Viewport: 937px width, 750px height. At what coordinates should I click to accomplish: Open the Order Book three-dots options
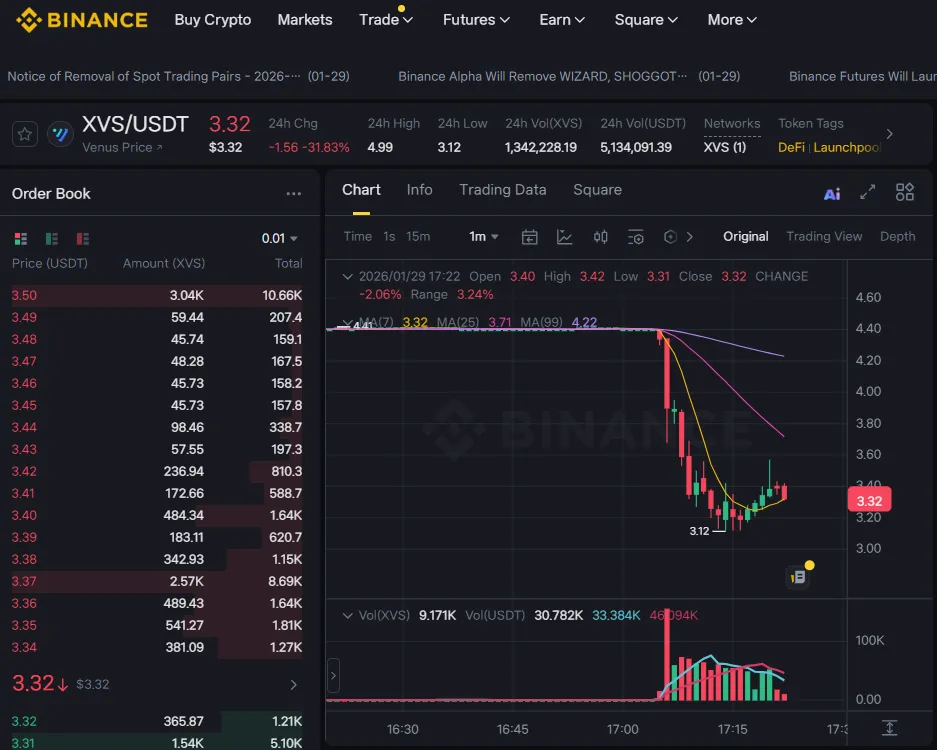pos(293,194)
